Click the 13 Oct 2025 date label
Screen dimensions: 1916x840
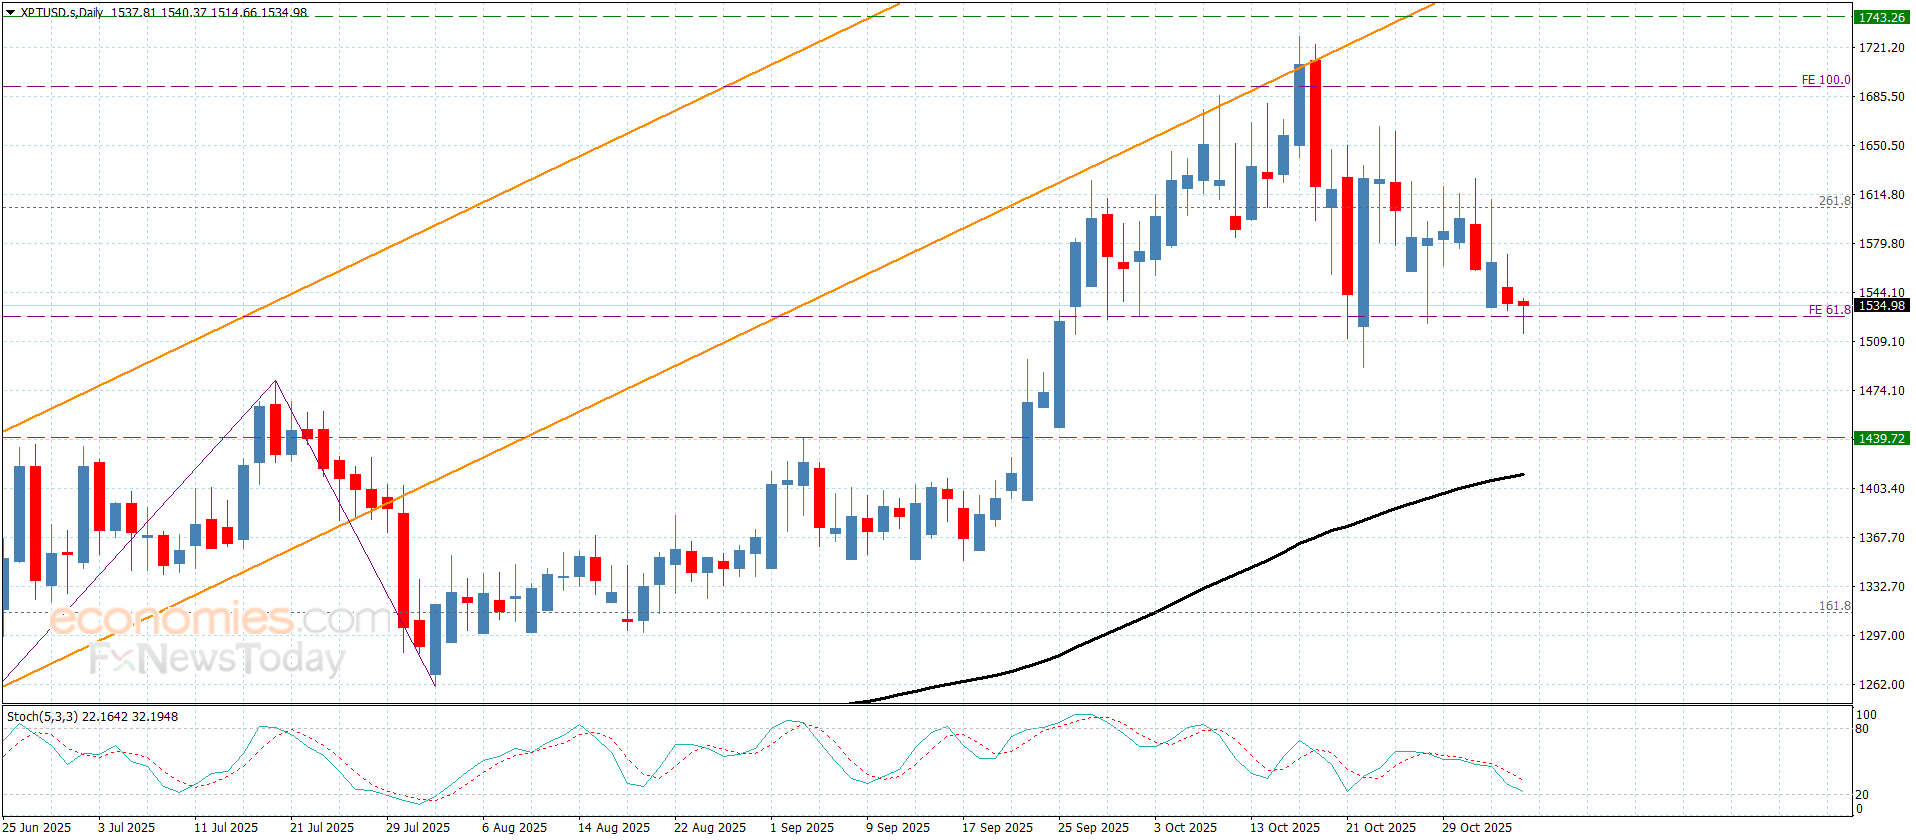point(1285,827)
